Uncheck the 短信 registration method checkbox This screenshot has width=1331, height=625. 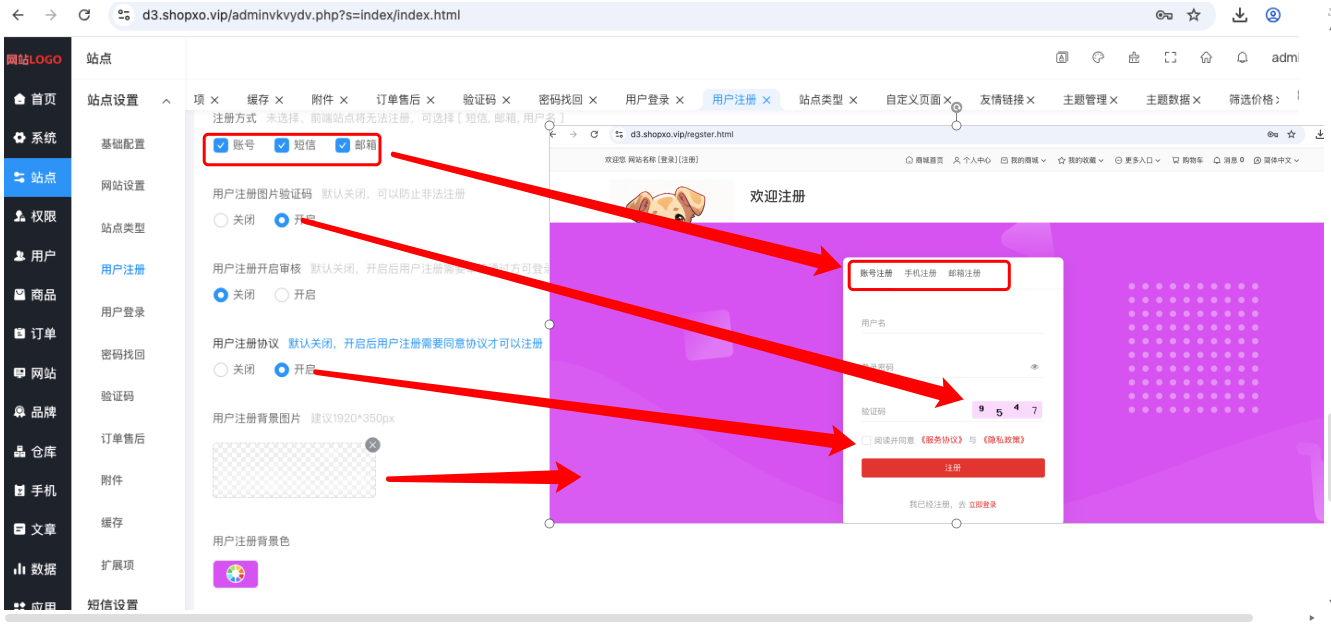pos(282,145)
